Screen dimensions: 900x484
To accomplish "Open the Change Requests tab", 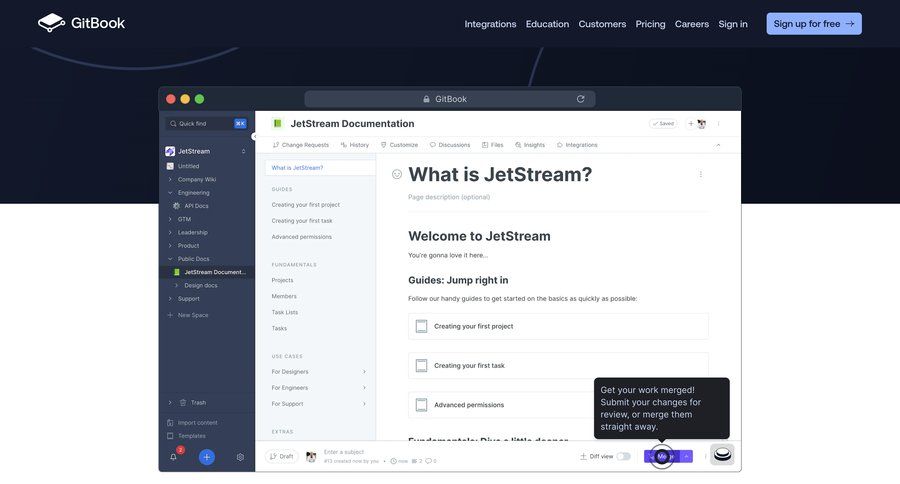I will point(300,145).
